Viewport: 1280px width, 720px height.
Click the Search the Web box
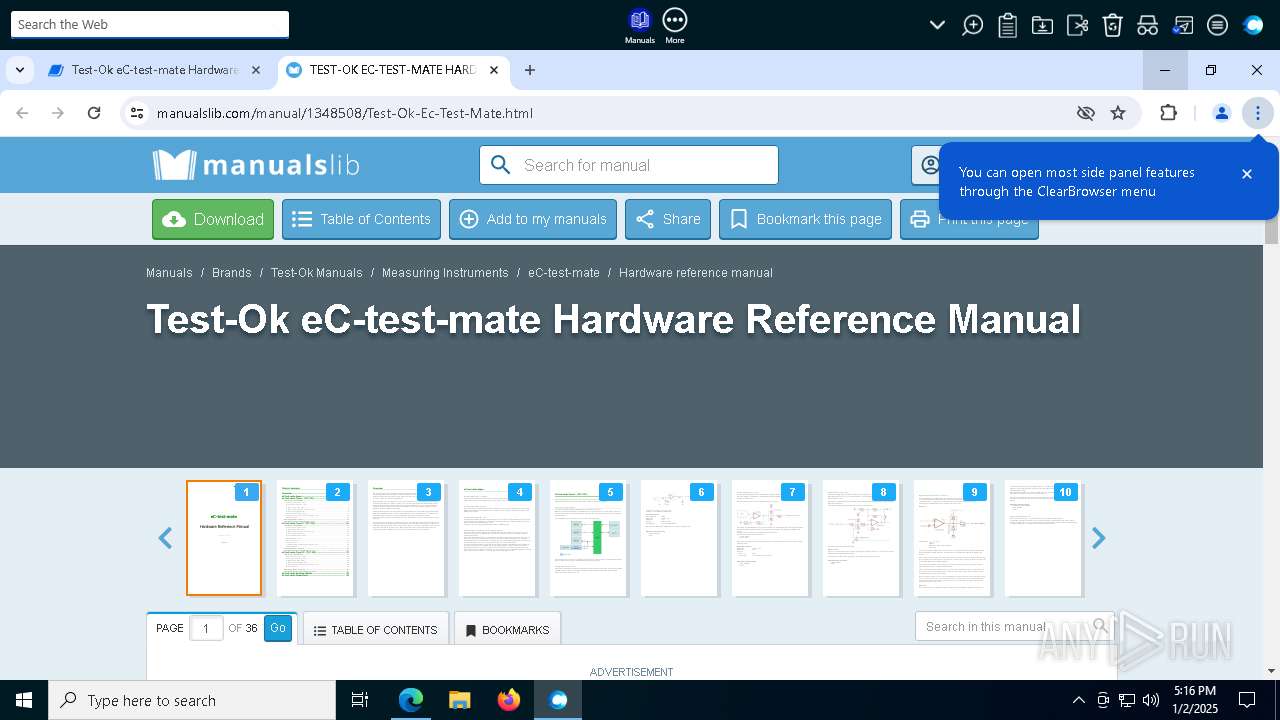point(150,24)
